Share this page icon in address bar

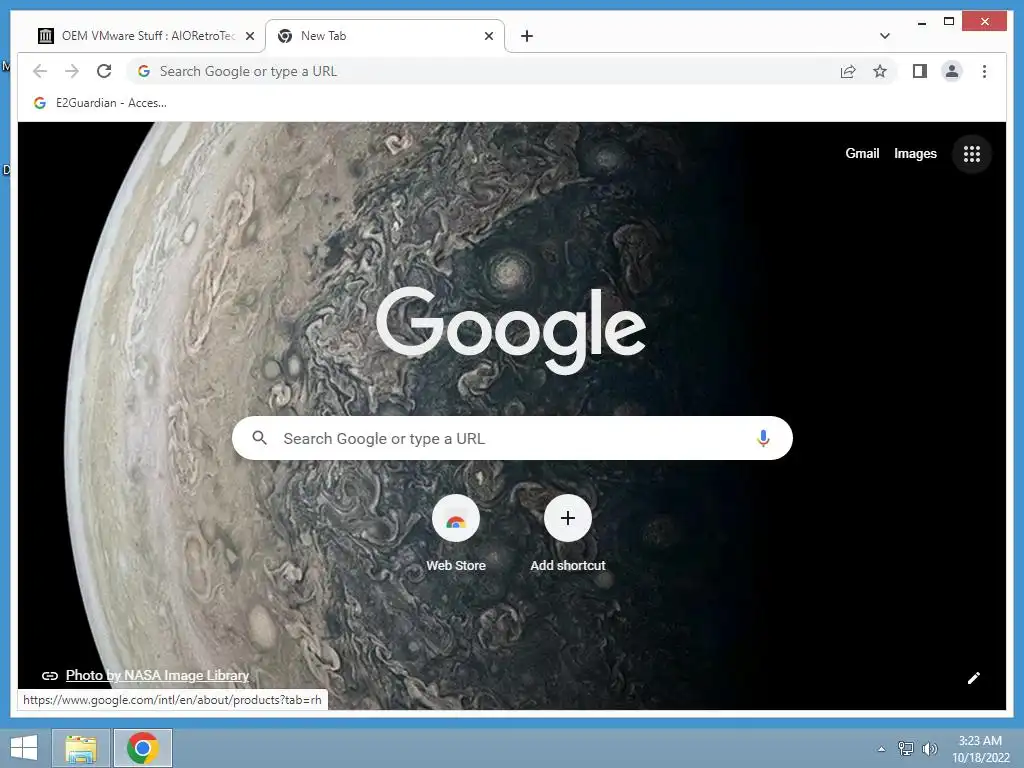pos(848,71)
